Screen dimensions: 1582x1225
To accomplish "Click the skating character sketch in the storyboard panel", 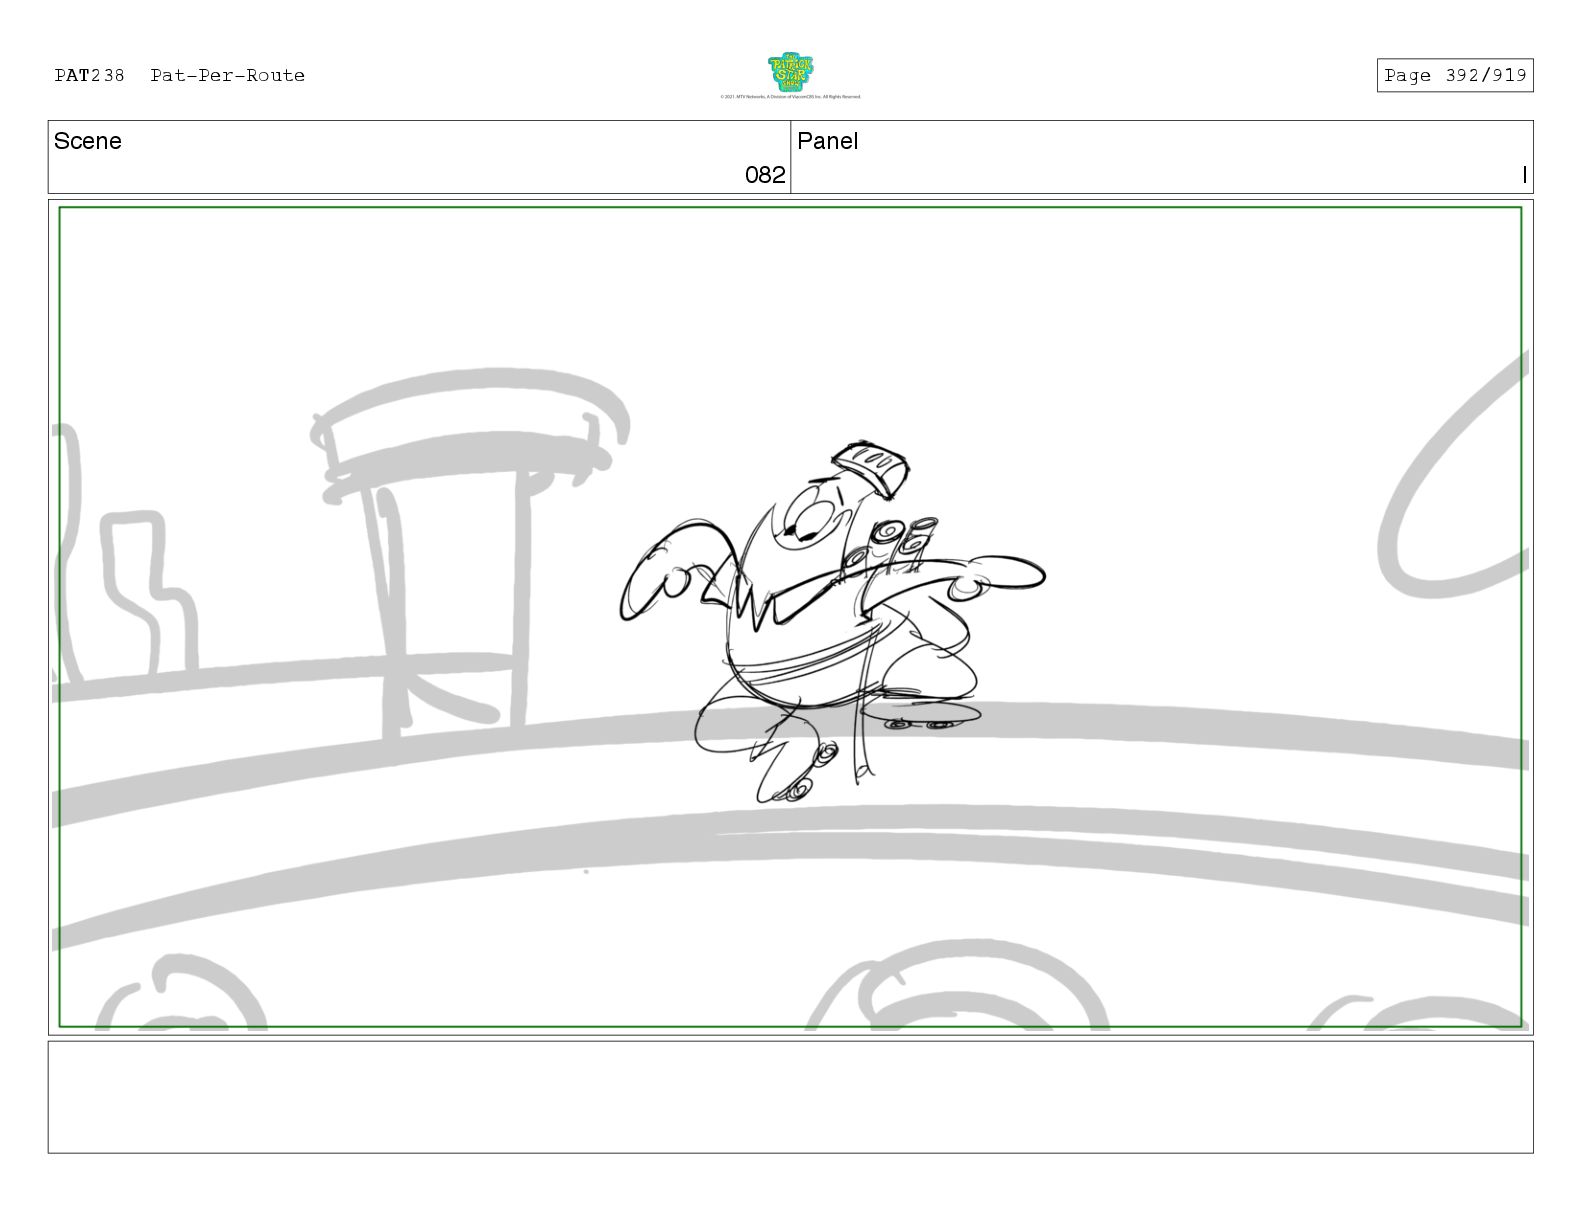I will [x=832, y=620].
